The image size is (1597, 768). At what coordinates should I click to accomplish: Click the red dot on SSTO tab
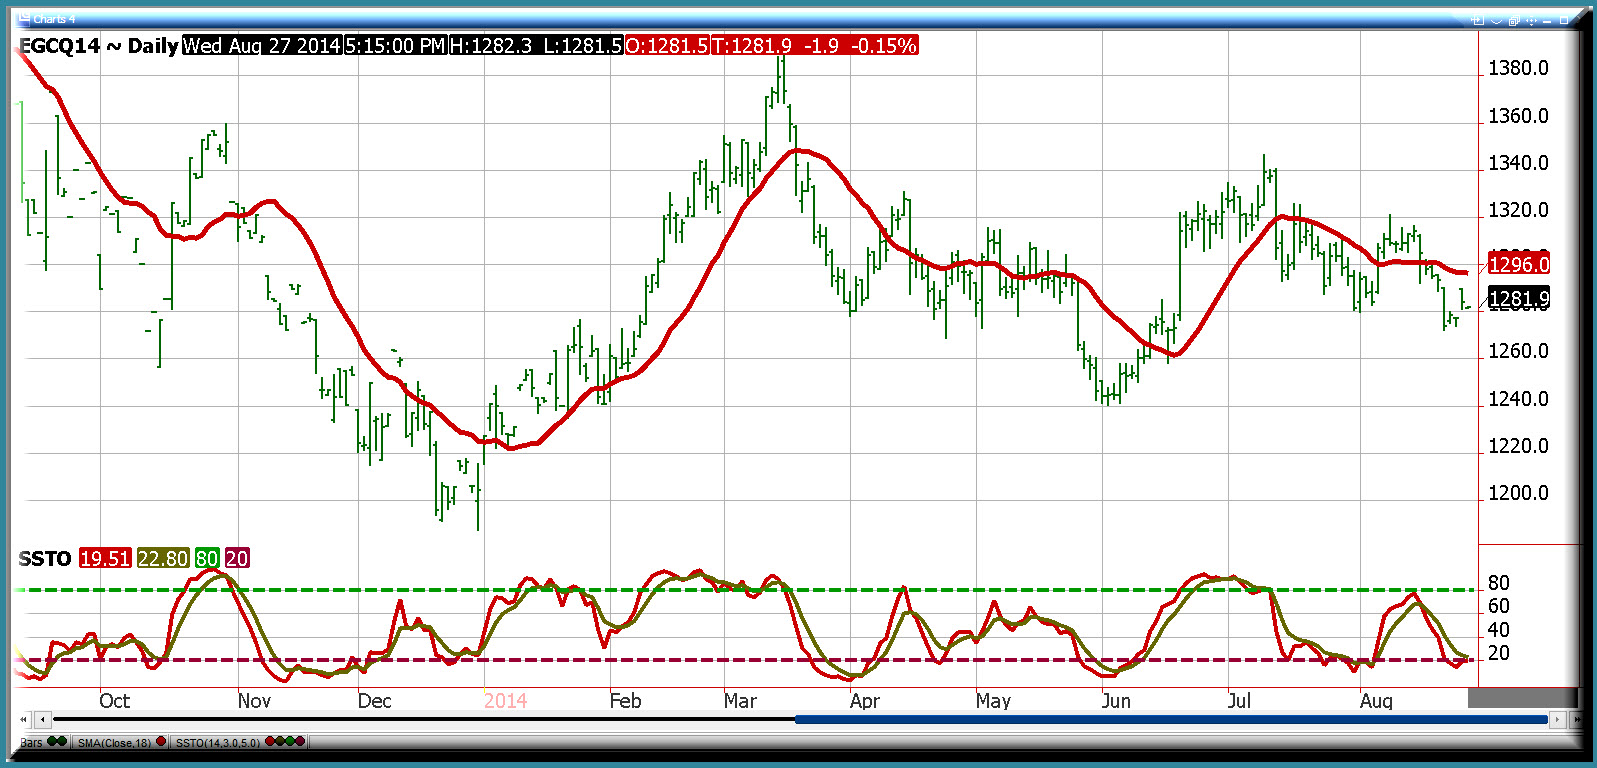point(270,742)
